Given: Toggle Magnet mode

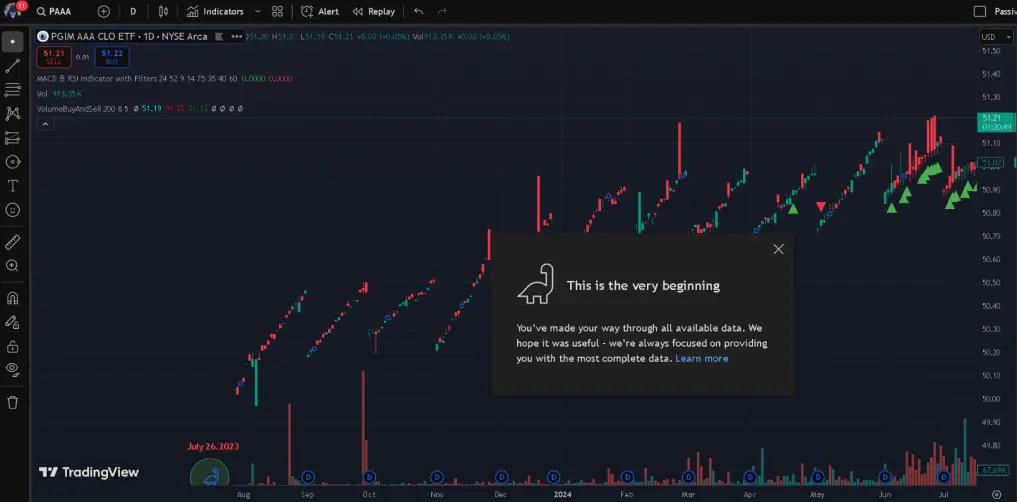Looking at the screenshot, I should (12, 298).
